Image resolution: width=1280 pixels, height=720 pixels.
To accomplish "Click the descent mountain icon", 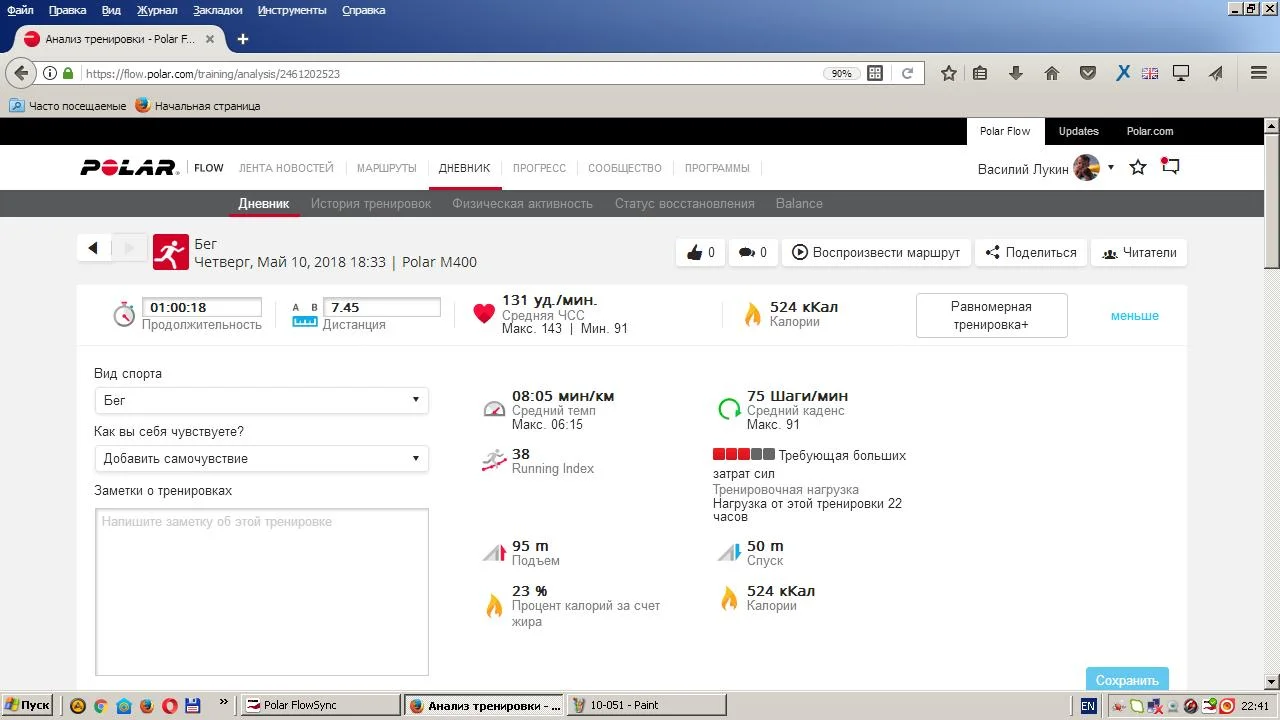I will pos(729,552).
